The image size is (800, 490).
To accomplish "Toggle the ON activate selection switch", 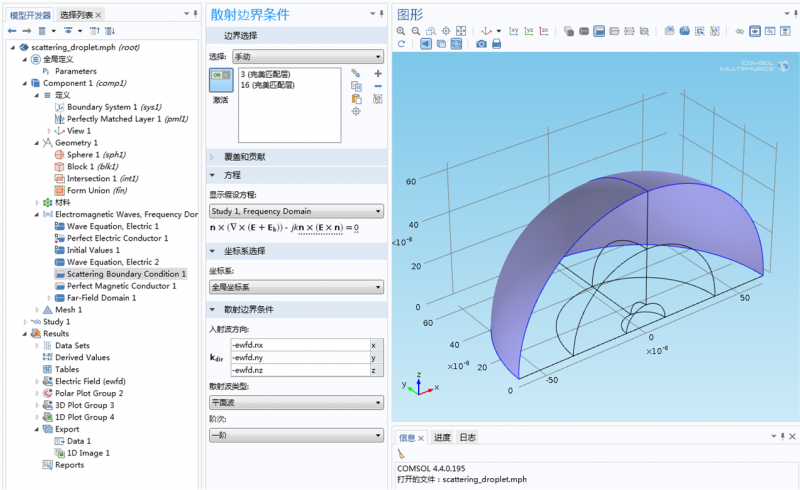I will pos(221,80).
